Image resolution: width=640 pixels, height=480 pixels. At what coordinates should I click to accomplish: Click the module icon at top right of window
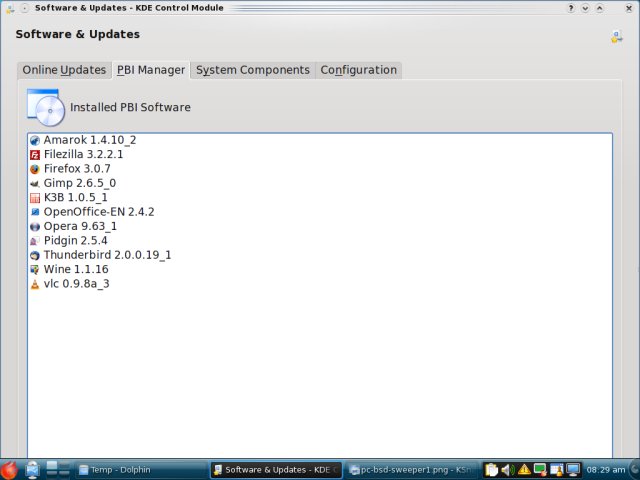[x=616, y=37]
